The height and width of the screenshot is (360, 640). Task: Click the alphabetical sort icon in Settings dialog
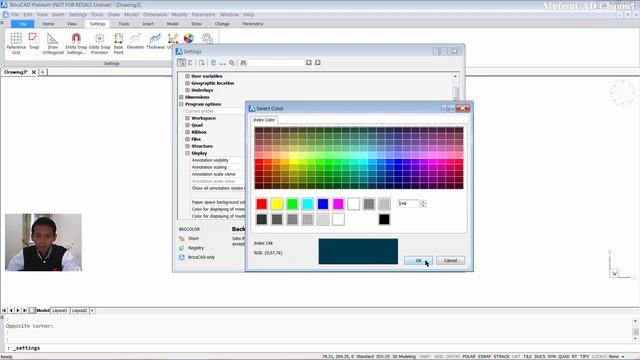(191, 62)
